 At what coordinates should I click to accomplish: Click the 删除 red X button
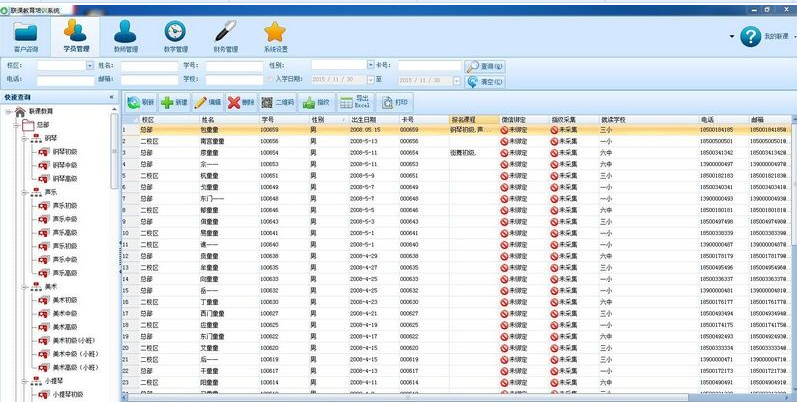(x=241, y=103)
